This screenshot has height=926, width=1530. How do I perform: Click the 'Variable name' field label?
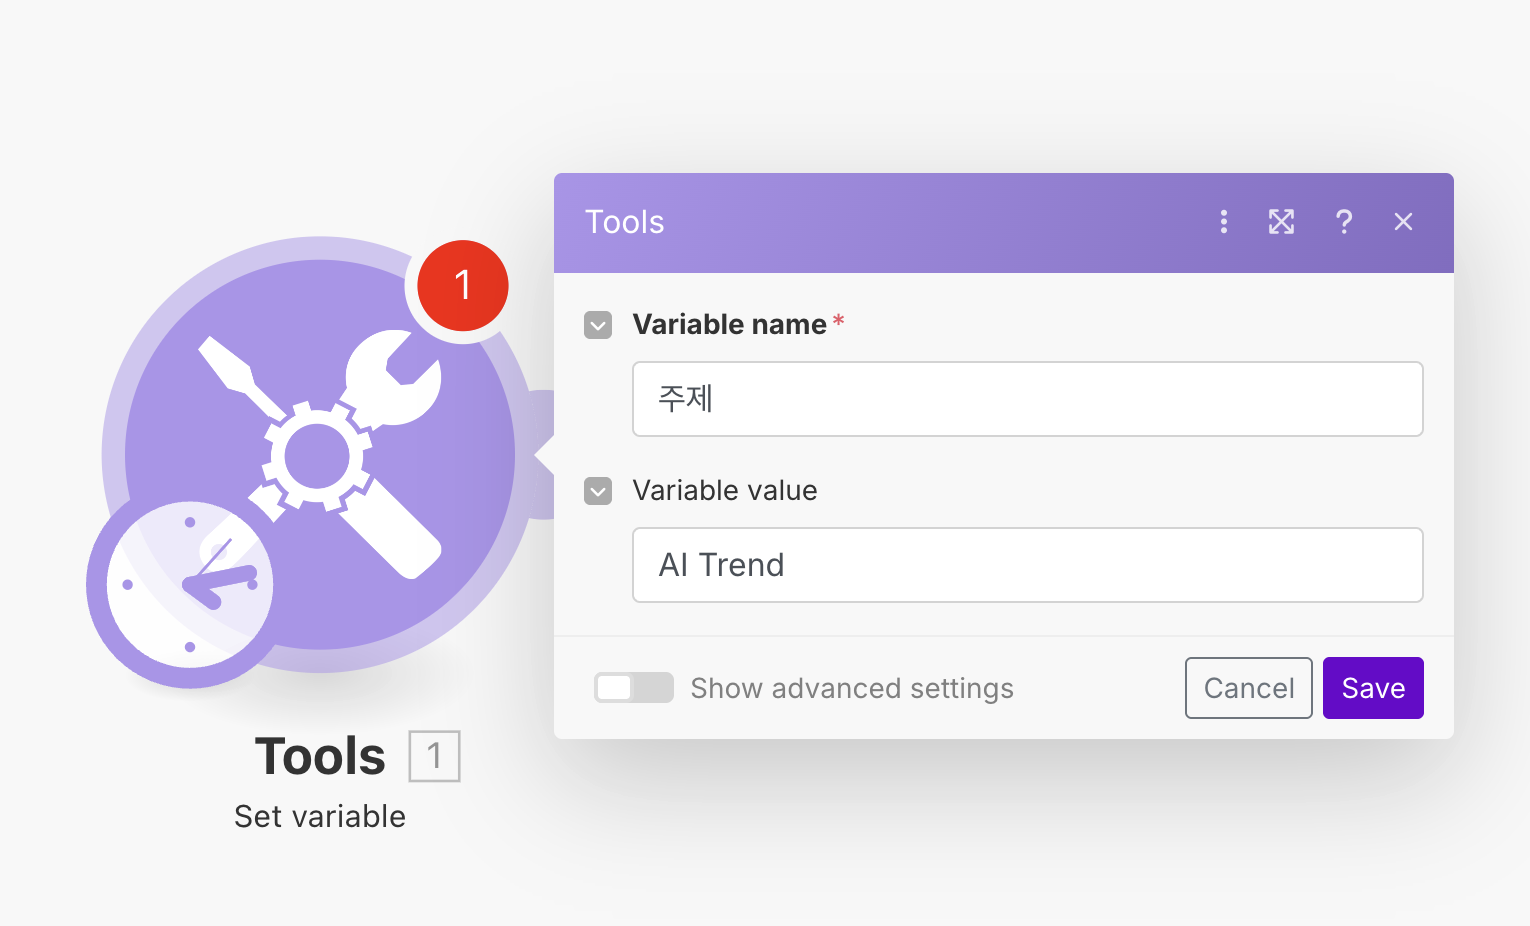click(x=729, y=324)
